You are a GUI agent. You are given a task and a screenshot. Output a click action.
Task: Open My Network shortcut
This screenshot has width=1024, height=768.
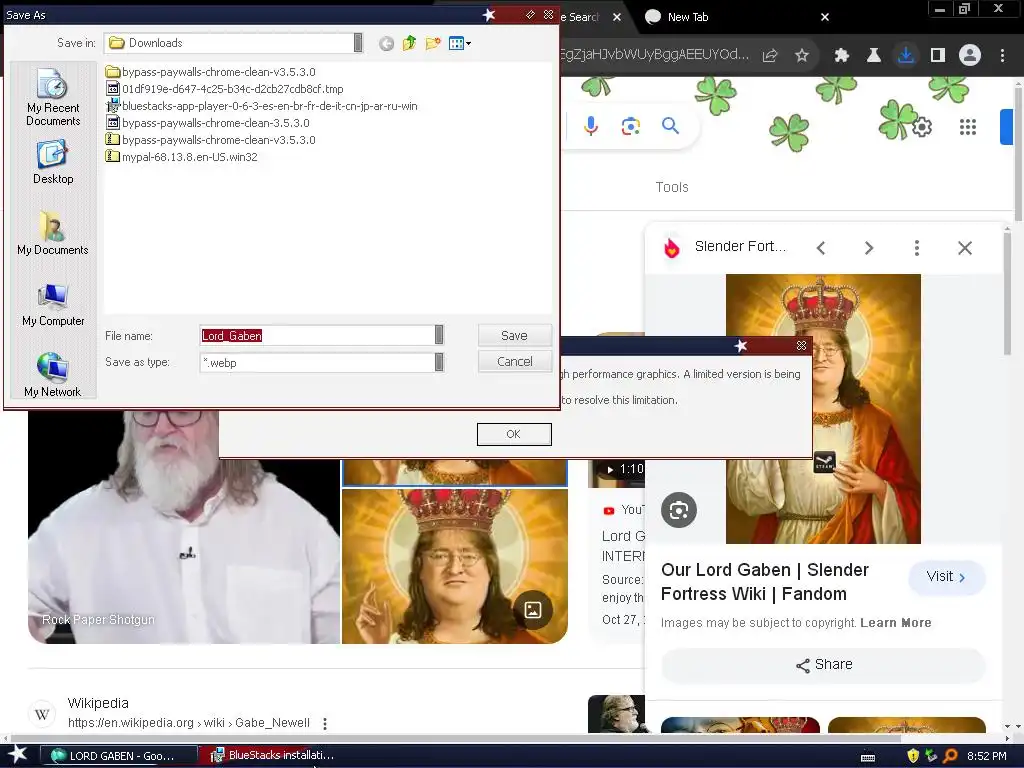[53, 375]
